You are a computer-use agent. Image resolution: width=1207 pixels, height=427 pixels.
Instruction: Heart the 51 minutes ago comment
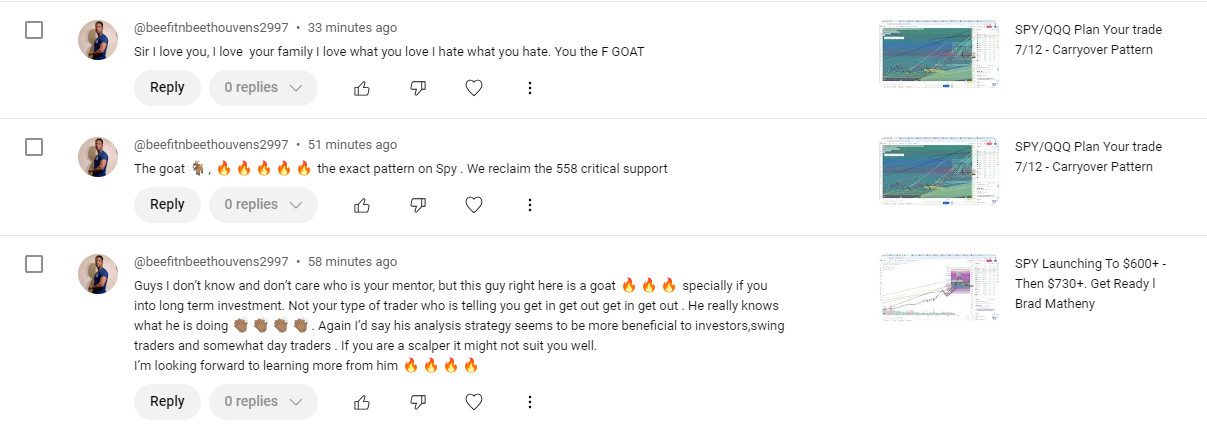474,205
